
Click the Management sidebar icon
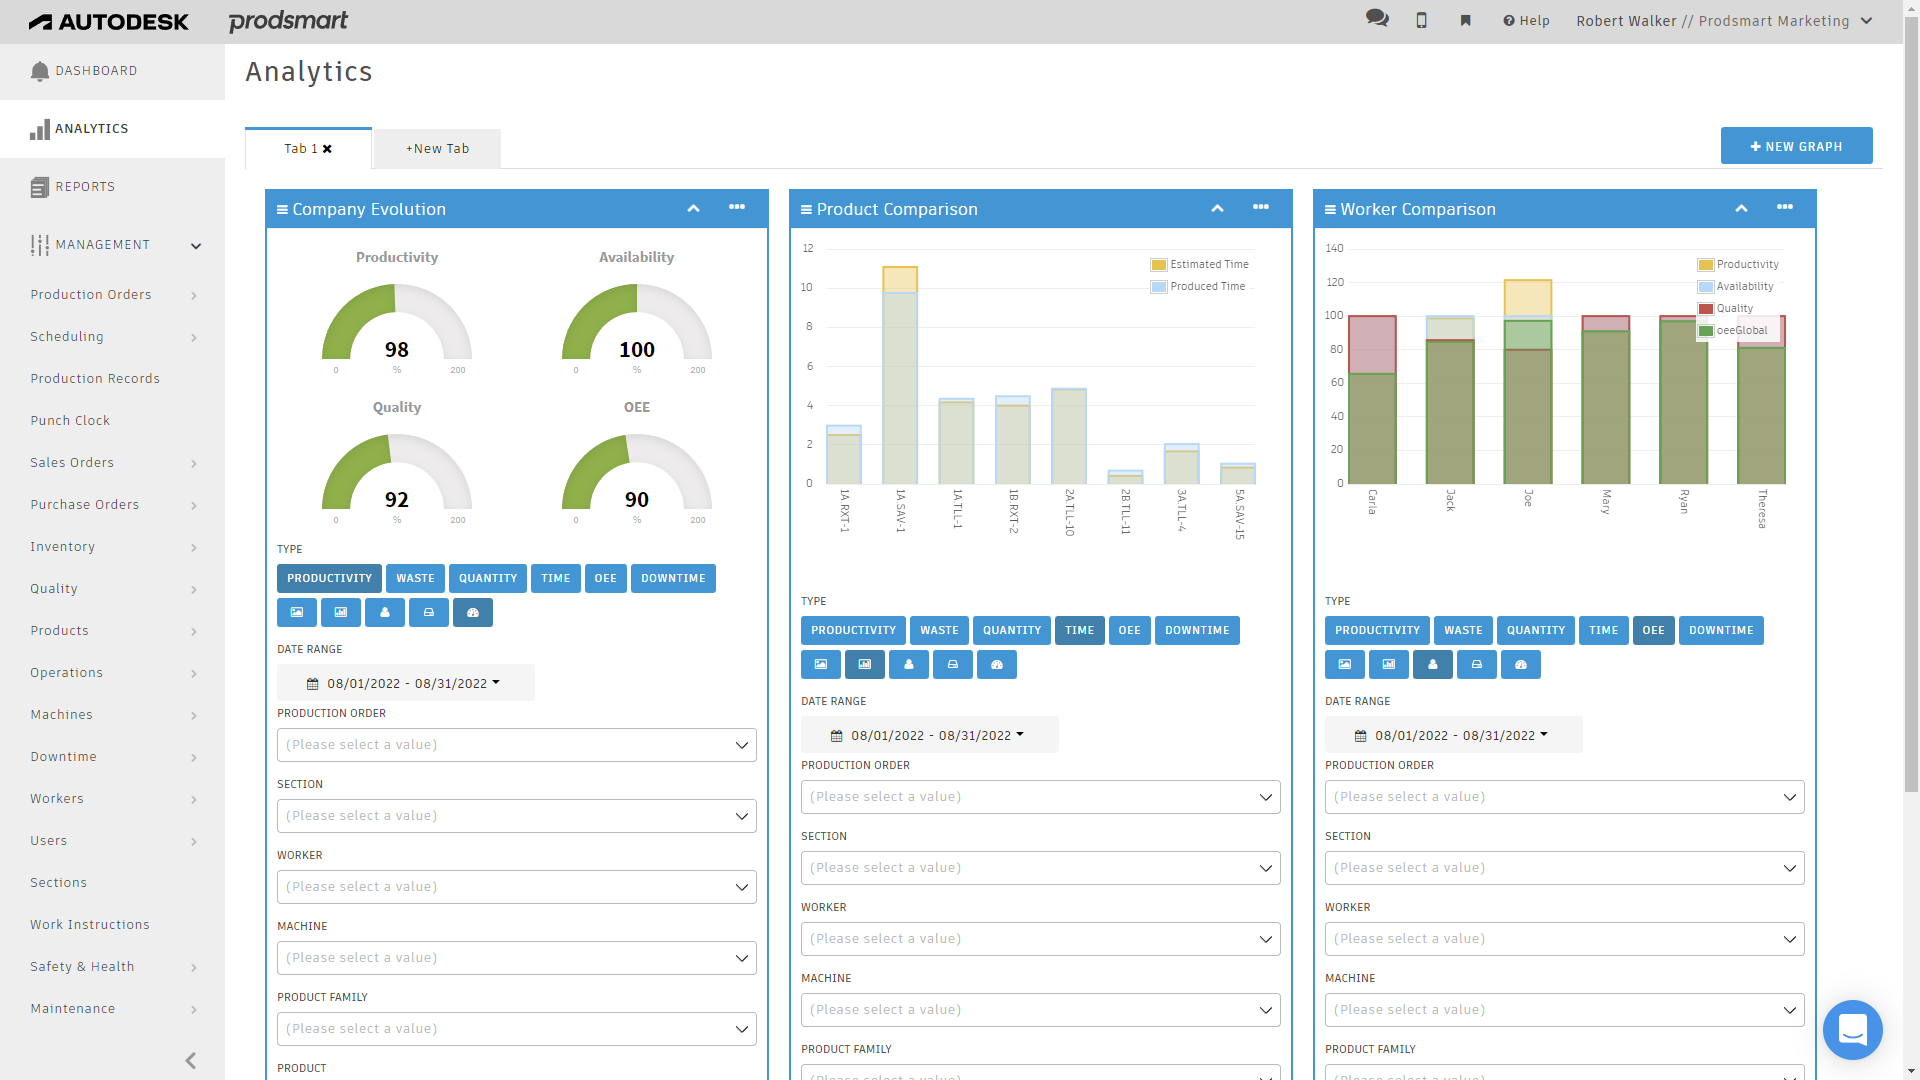coord(40,244)
